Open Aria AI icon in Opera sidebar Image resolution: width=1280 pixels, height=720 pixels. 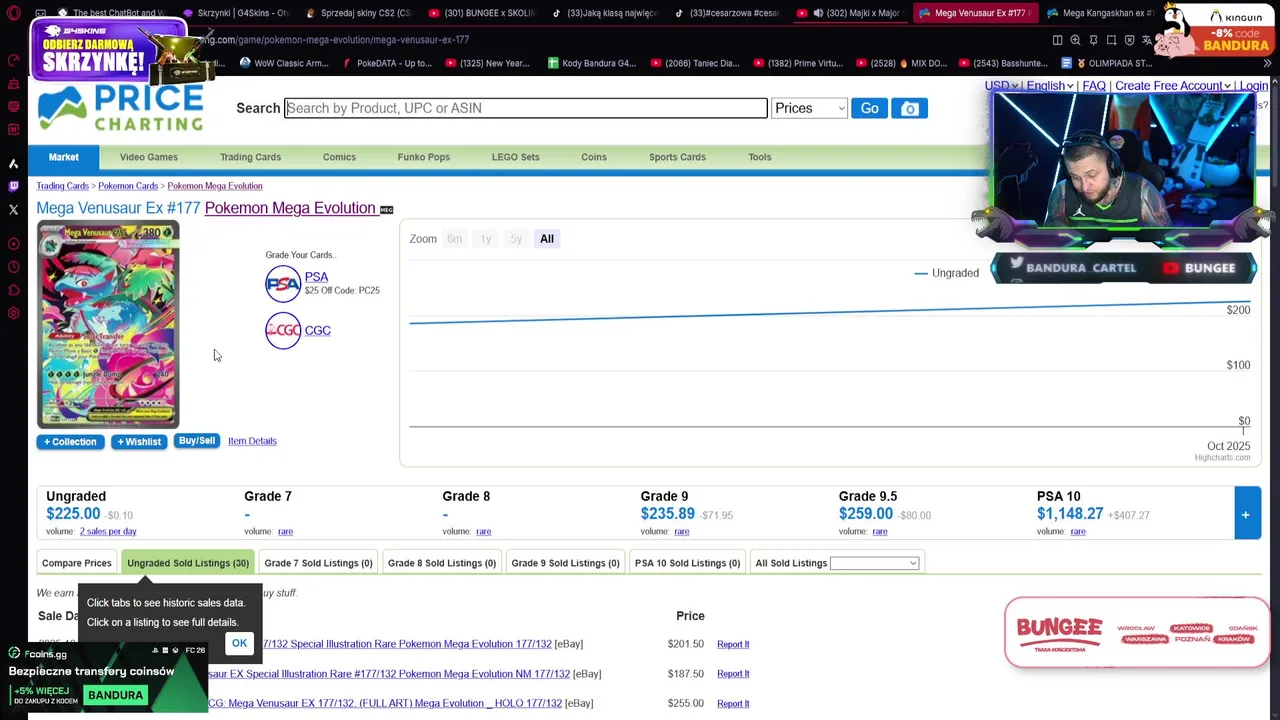pyautogui.click(x=13, y=163)
